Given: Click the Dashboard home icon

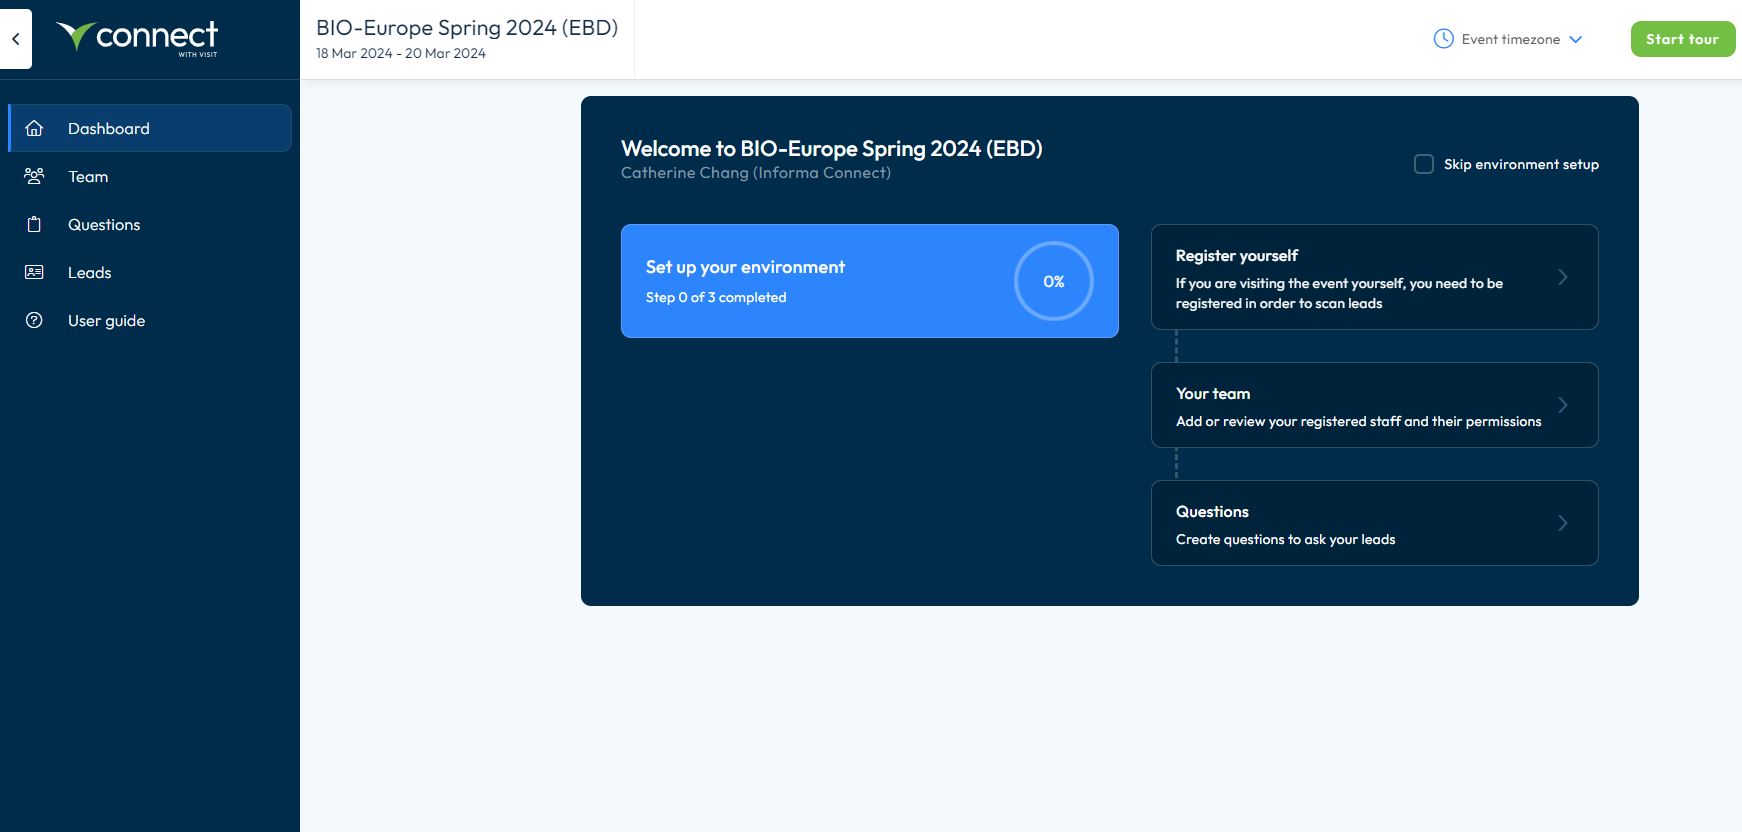Looking at the screenshot, I should click(34, 128).
